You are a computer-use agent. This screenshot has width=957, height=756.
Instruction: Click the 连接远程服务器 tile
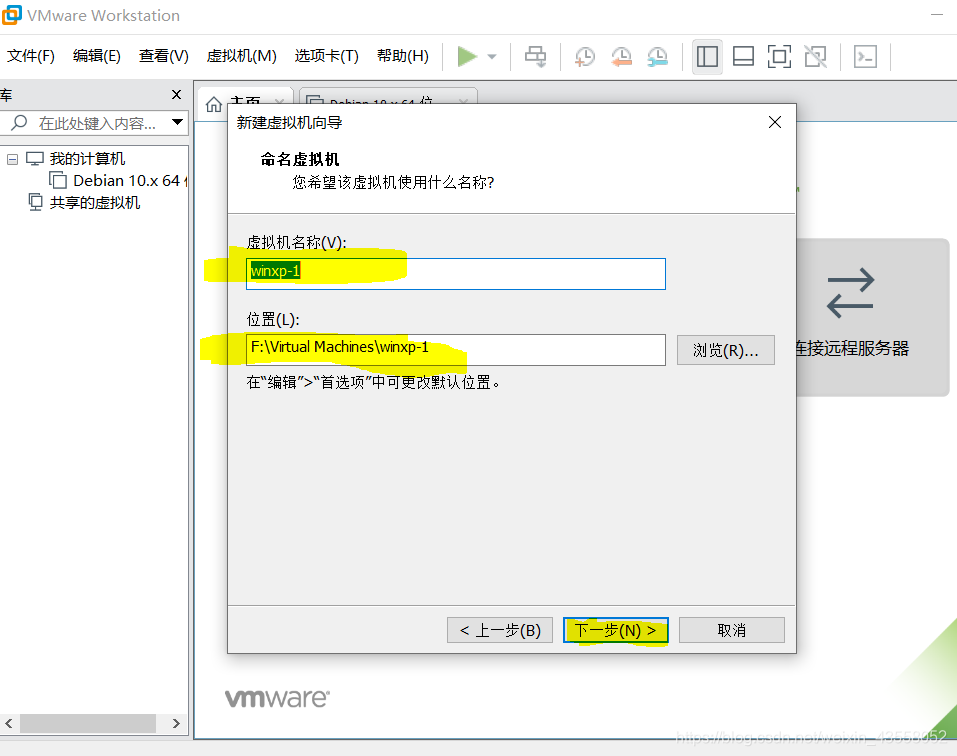[873, 317]
